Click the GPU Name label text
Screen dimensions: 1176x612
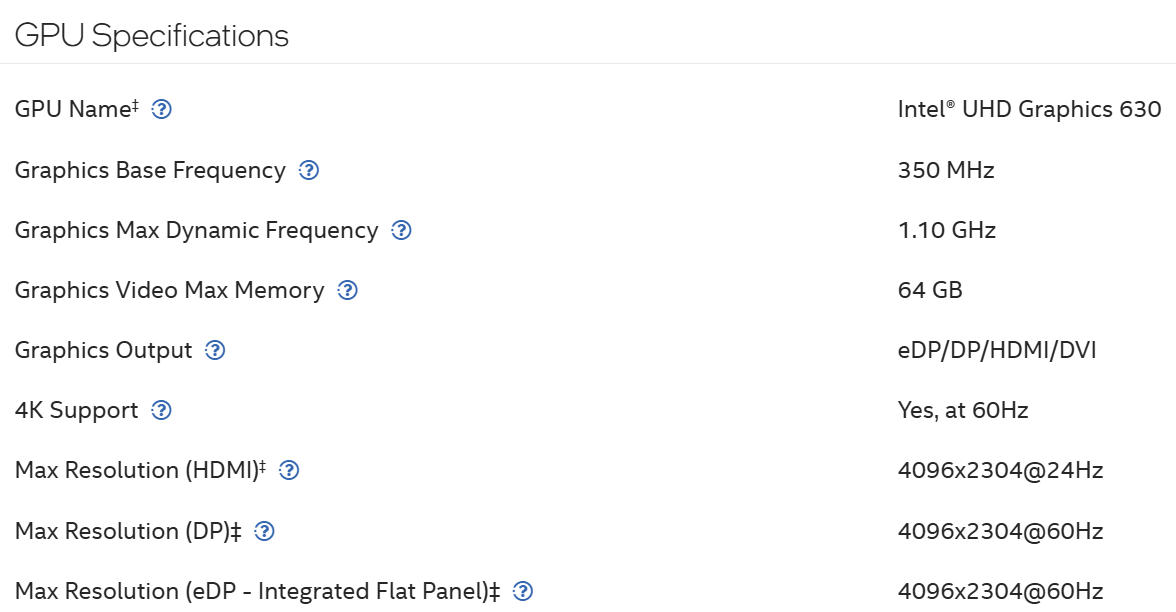73,110
